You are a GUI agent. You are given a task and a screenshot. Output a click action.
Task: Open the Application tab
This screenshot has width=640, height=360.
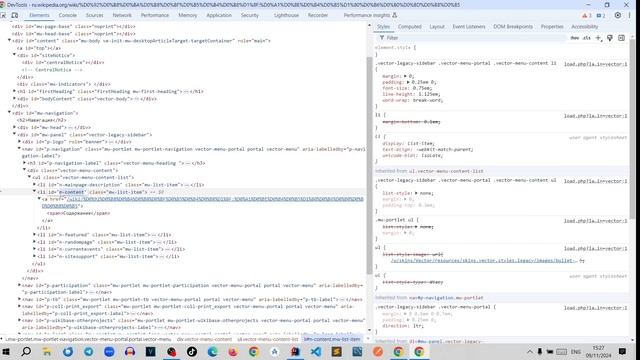tap(219, 15)
